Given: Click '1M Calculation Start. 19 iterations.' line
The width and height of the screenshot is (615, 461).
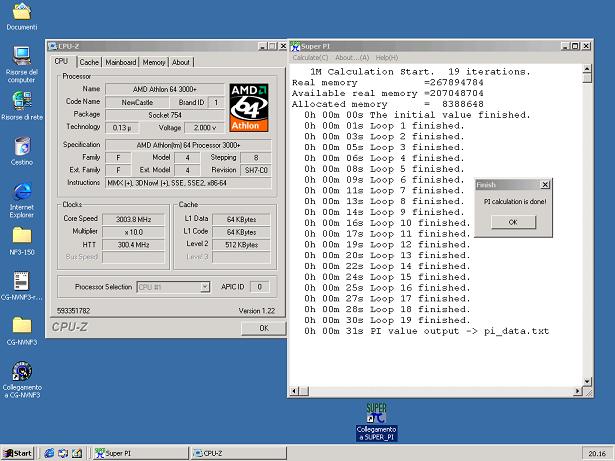Looking at the screenshot, I should [420, 72].
